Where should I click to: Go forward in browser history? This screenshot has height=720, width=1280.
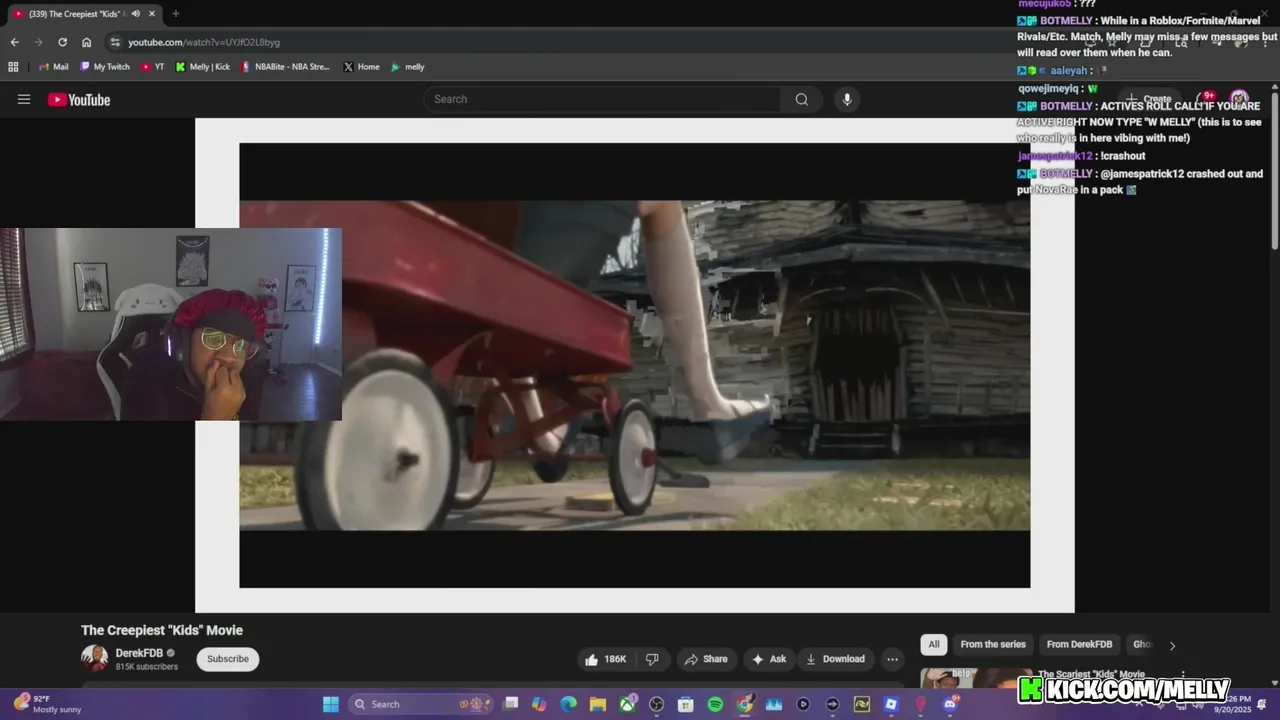[x=38, y=42]
